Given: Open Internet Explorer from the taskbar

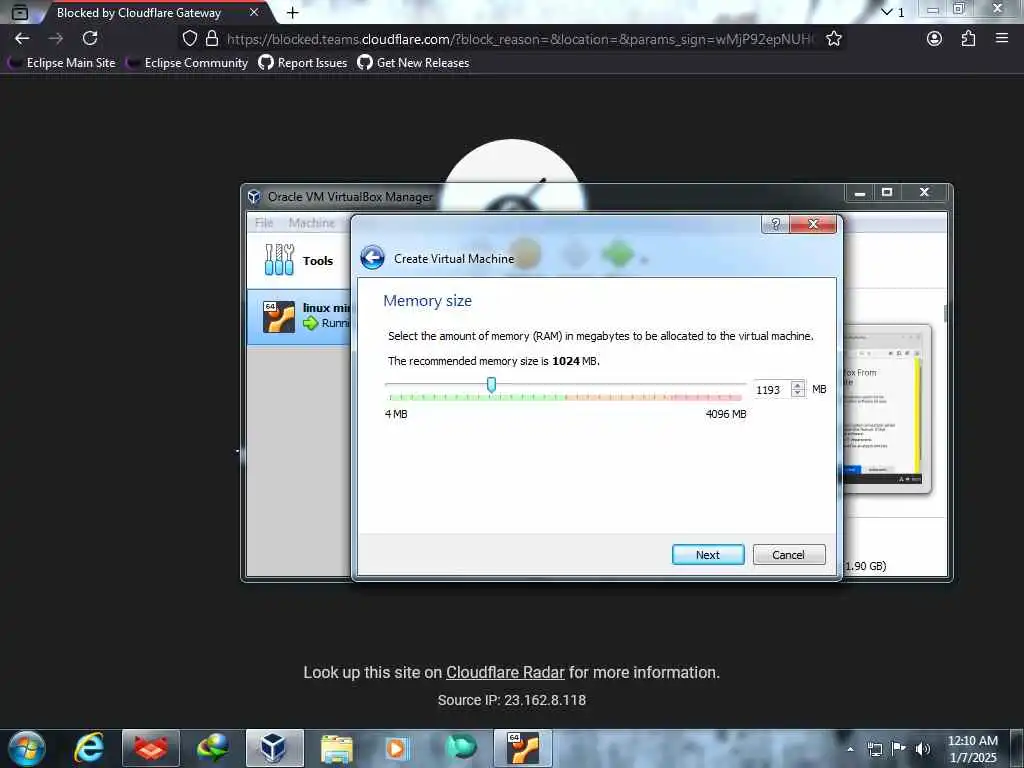Looking at the screenshot, I should click(x=89, y=748).
